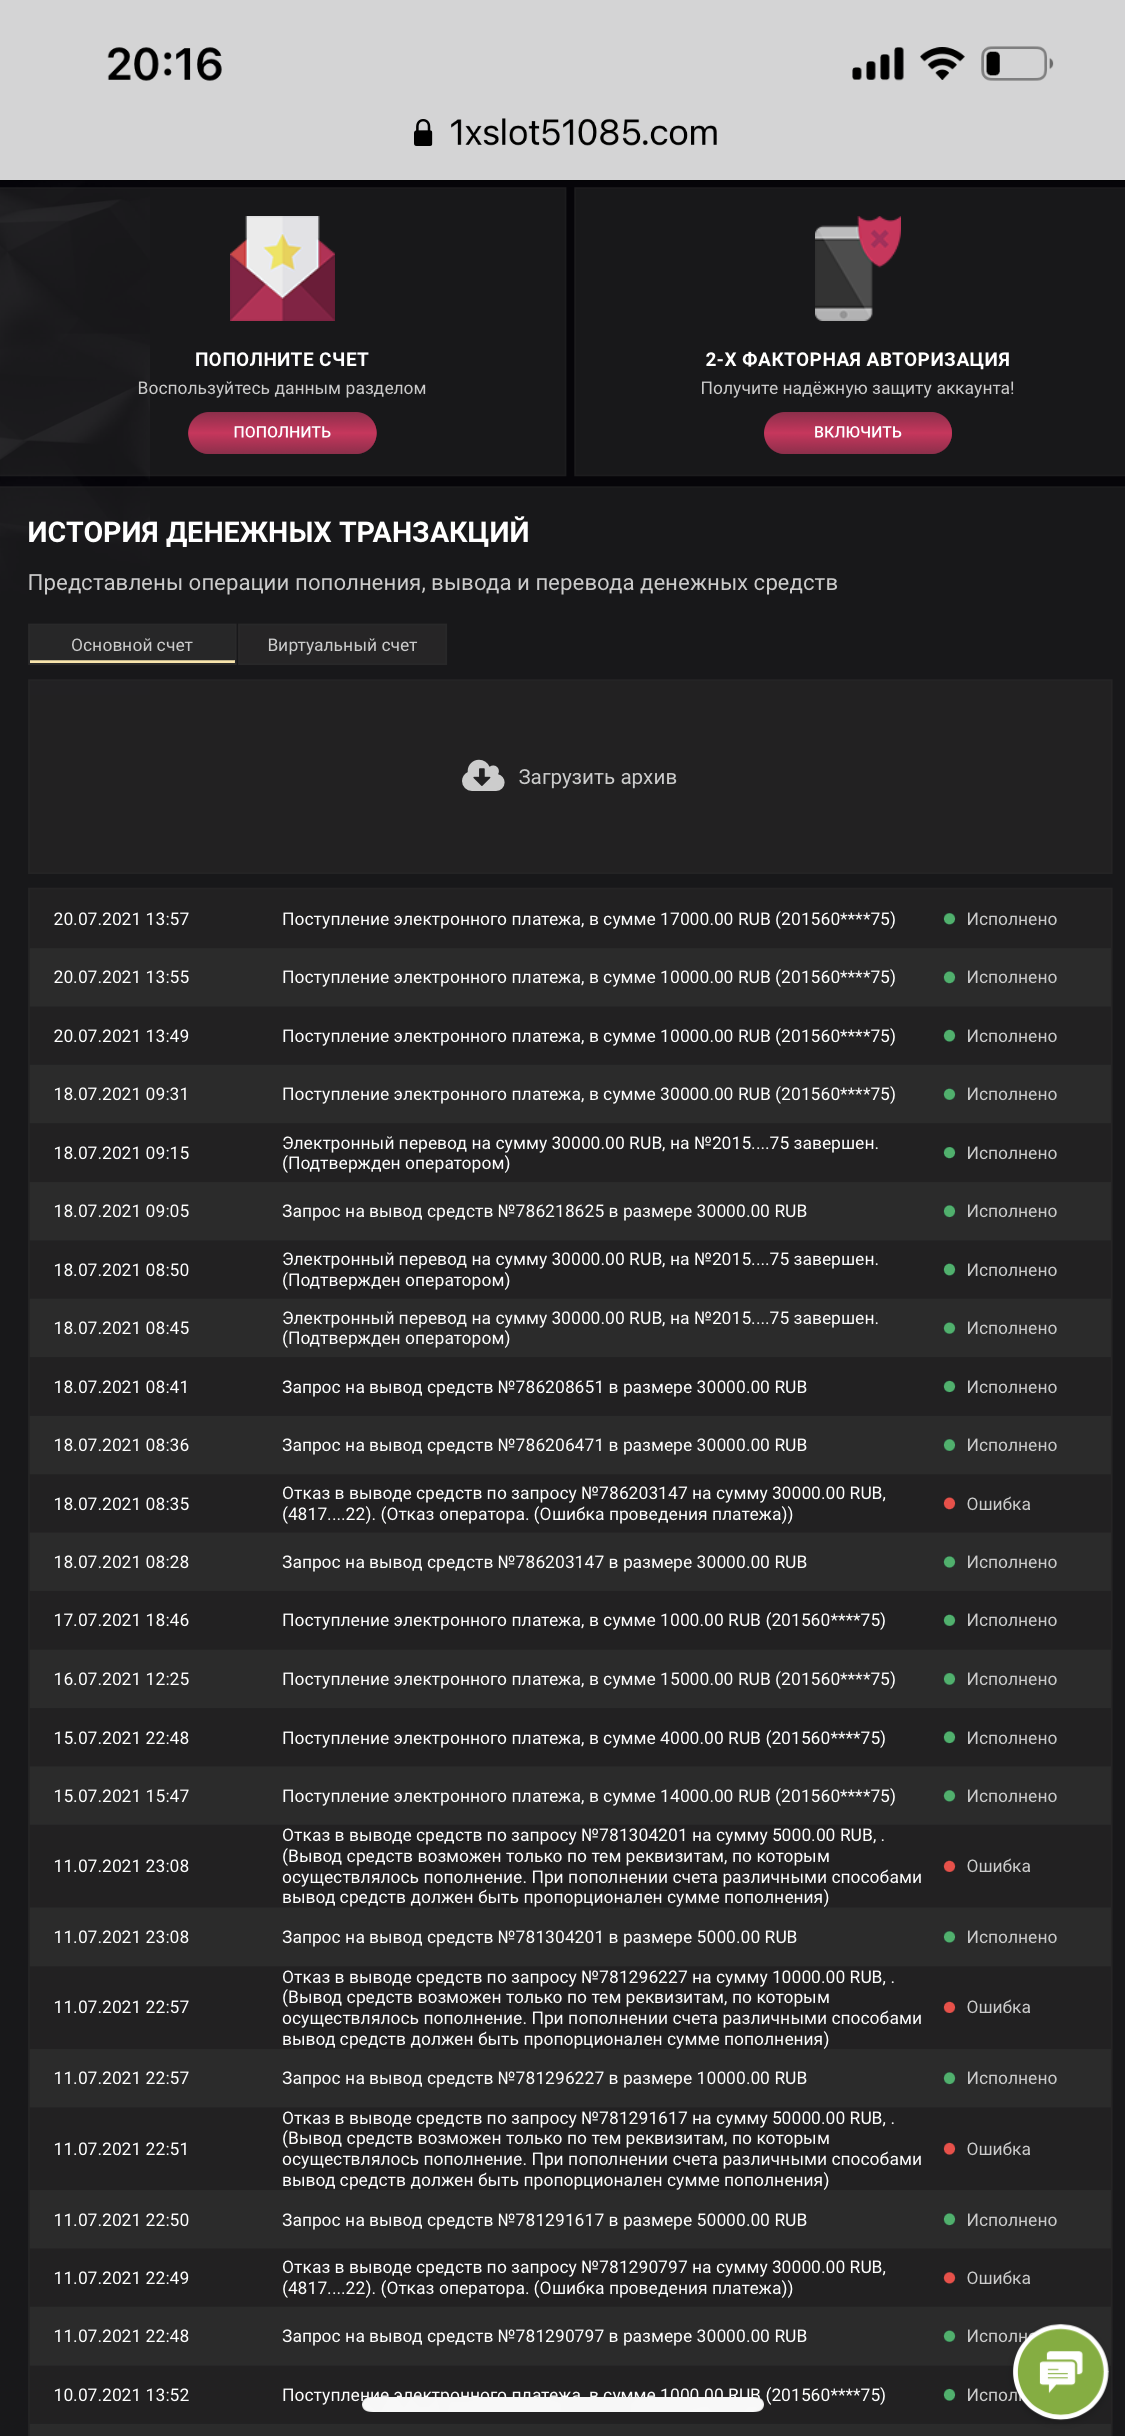Switch to the Виртуальный счет tab
1125x2436 pixels.
click(342, 645)
